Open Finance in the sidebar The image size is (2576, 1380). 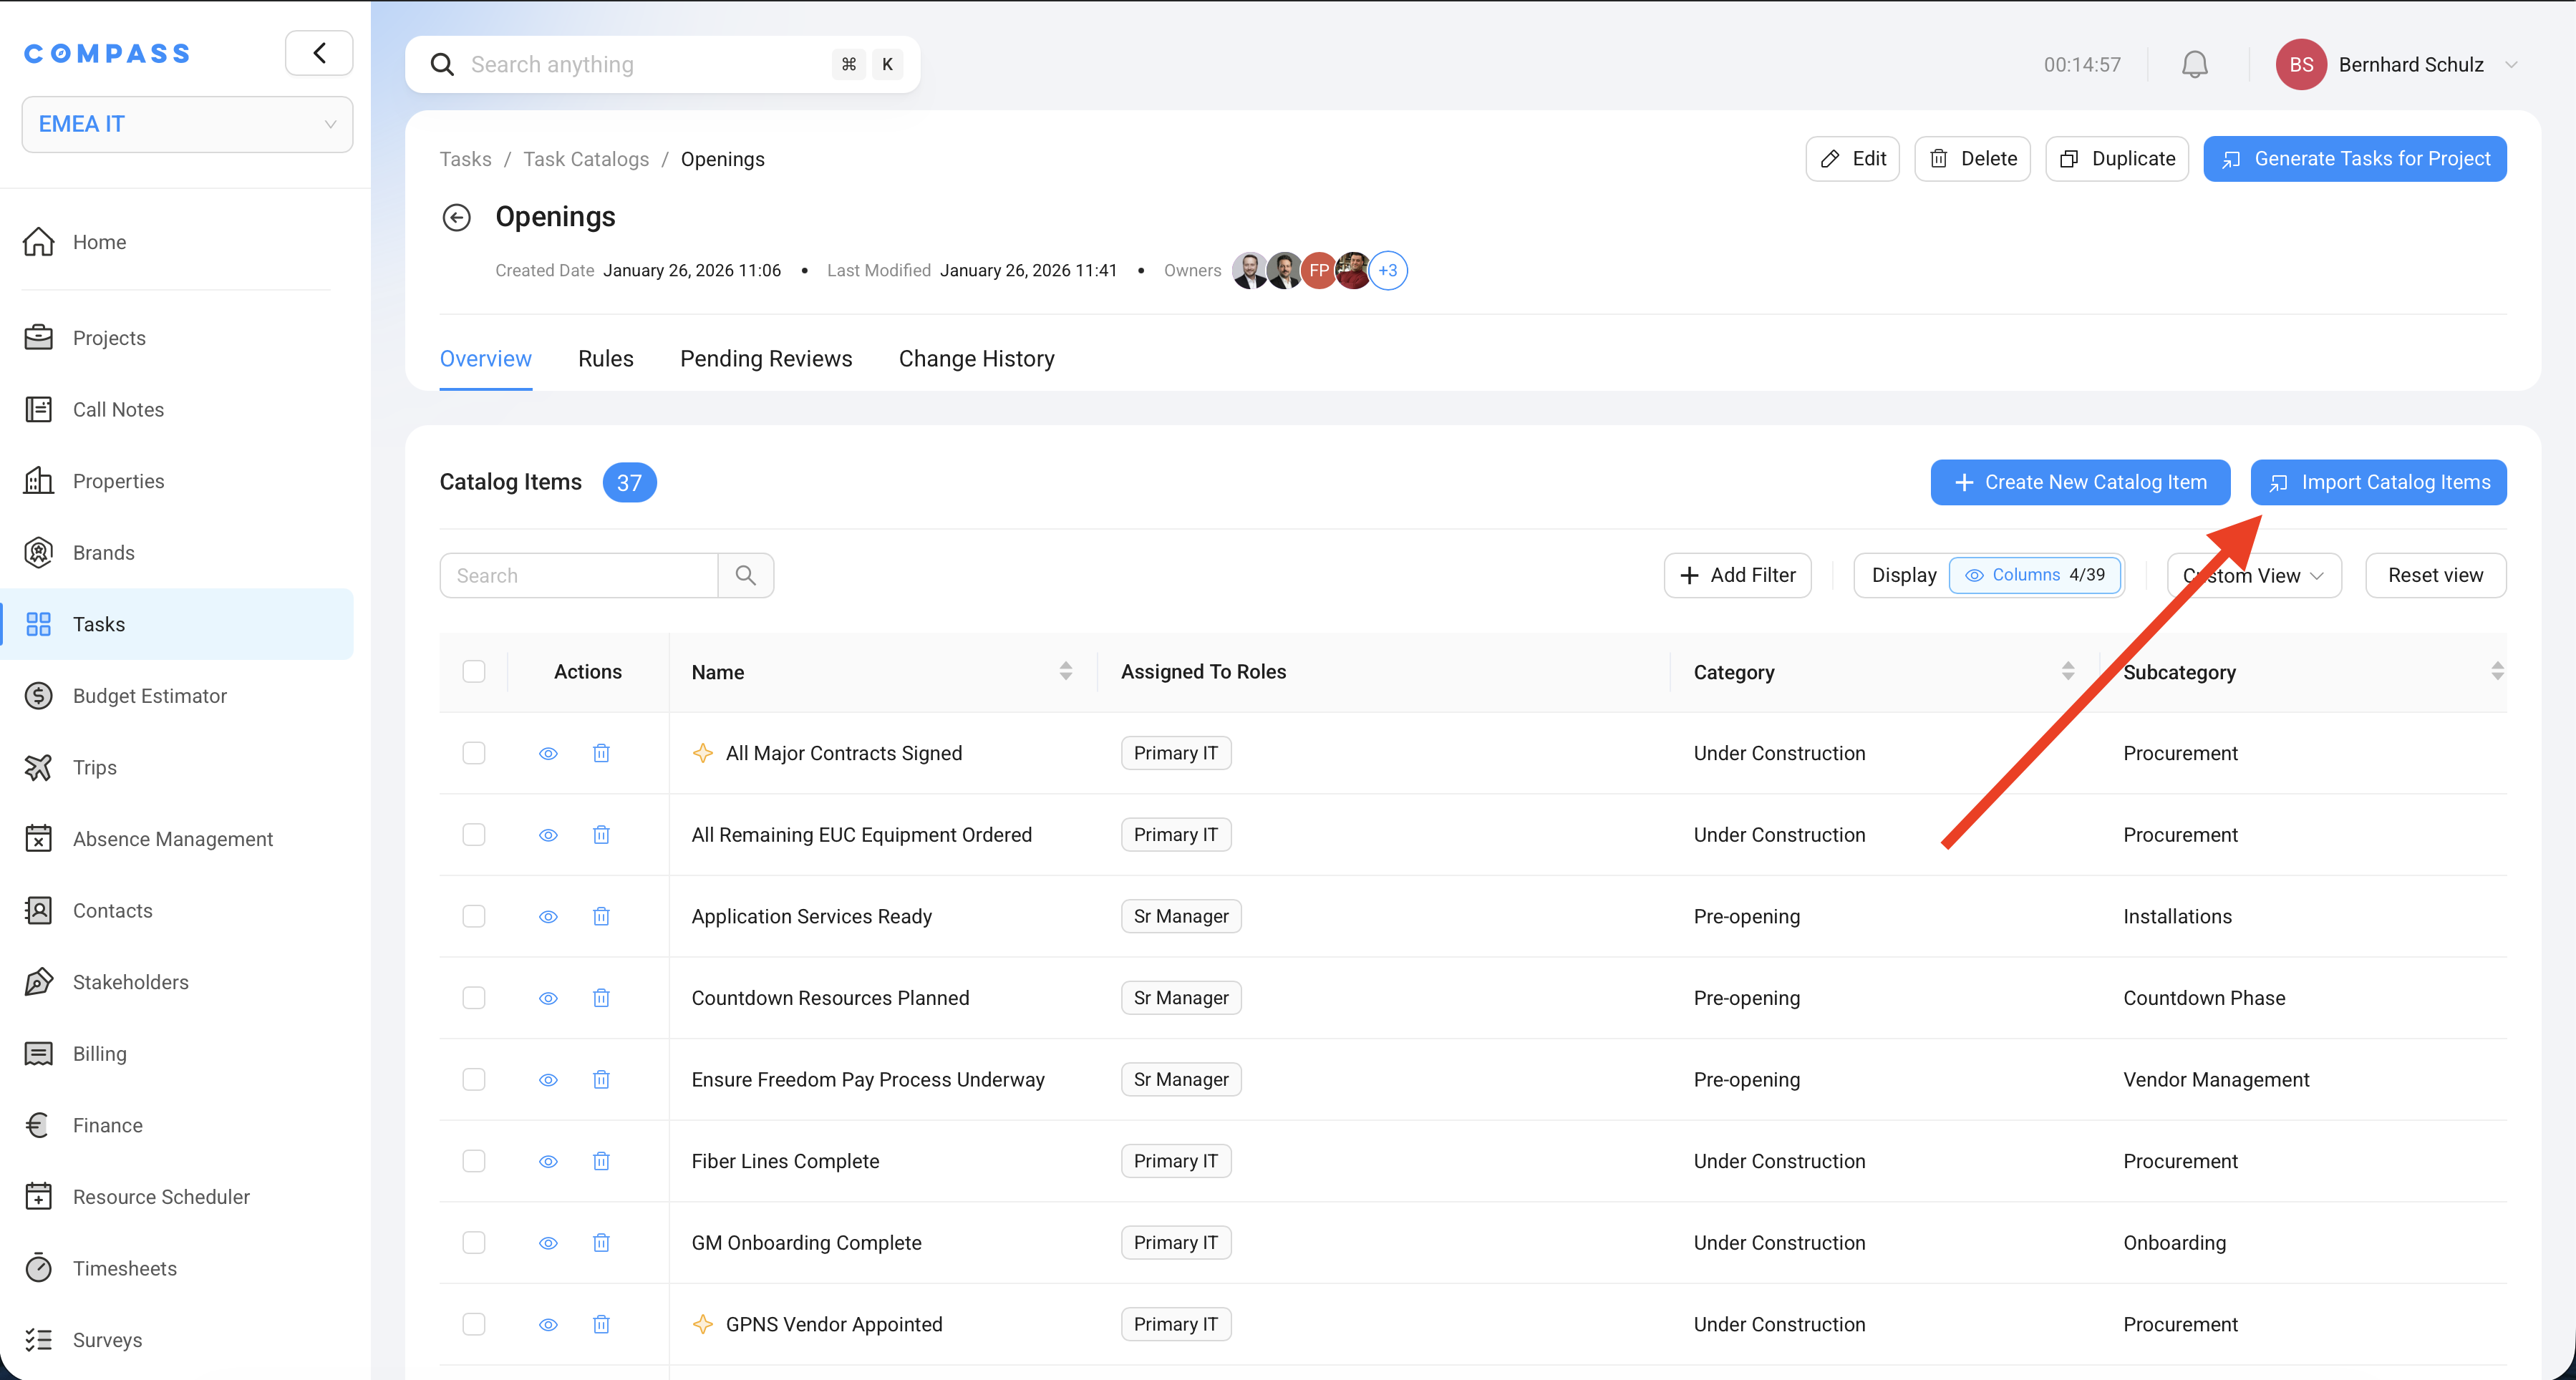click(177, 1126)
